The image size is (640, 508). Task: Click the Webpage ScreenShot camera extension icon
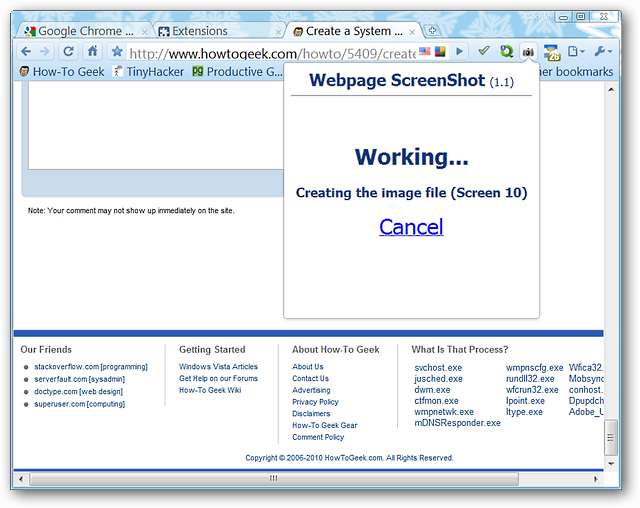(x=528, y=52)
